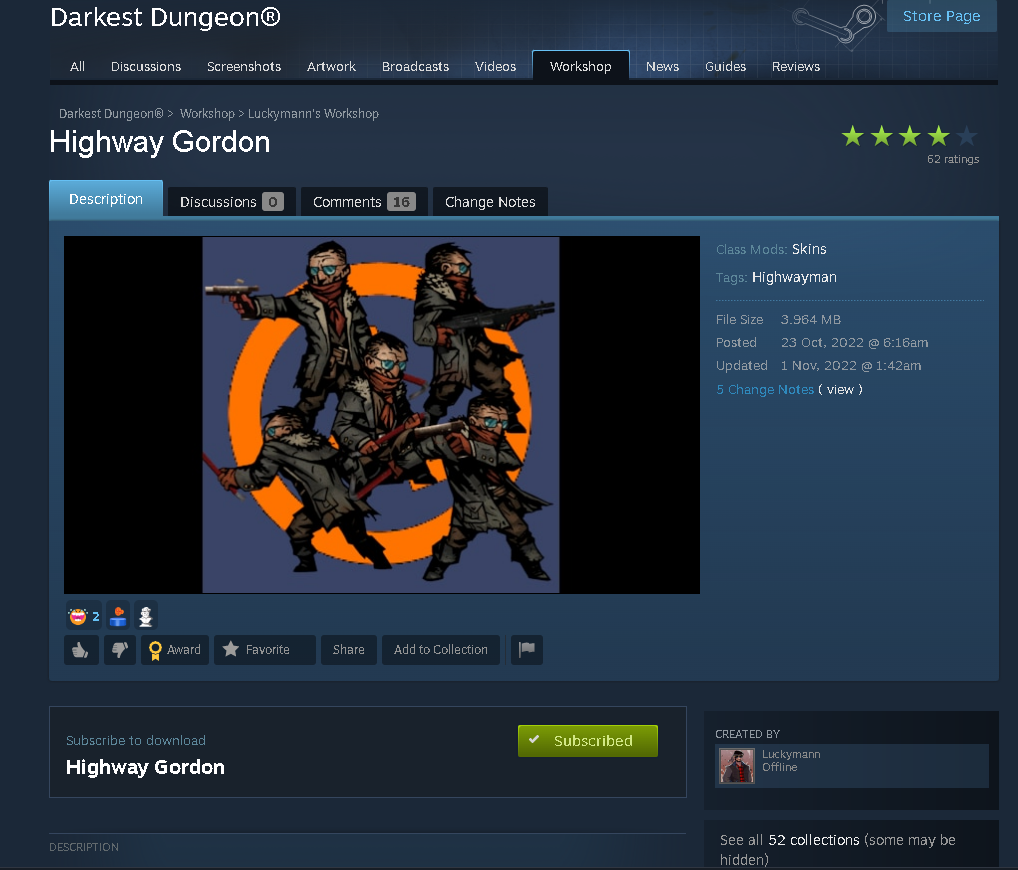Open the News hub tab
1018x870 pixels.
coord(662,66)
